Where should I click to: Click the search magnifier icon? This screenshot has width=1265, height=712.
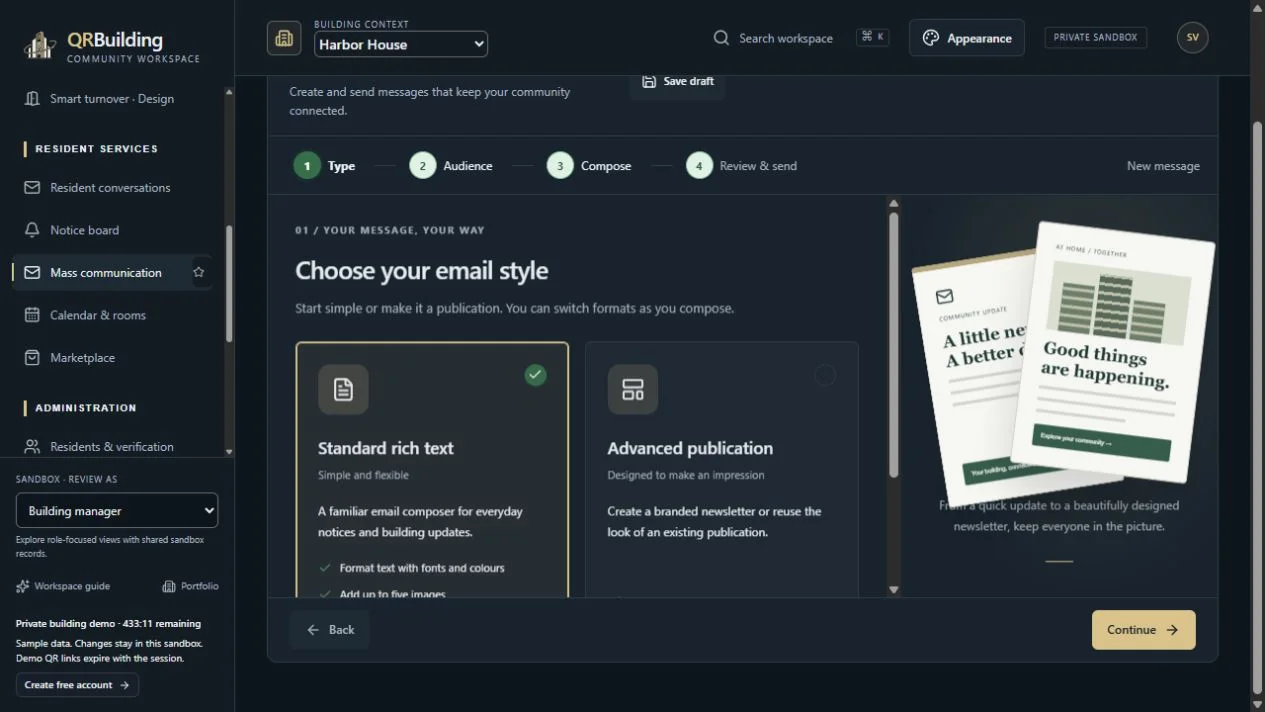(x=721, y=38)
